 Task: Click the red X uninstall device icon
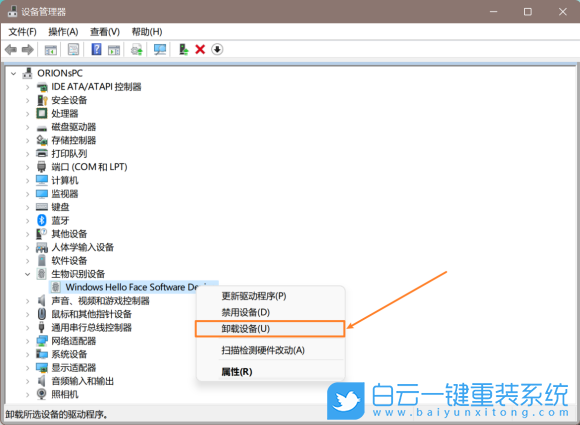pos(200,49)
